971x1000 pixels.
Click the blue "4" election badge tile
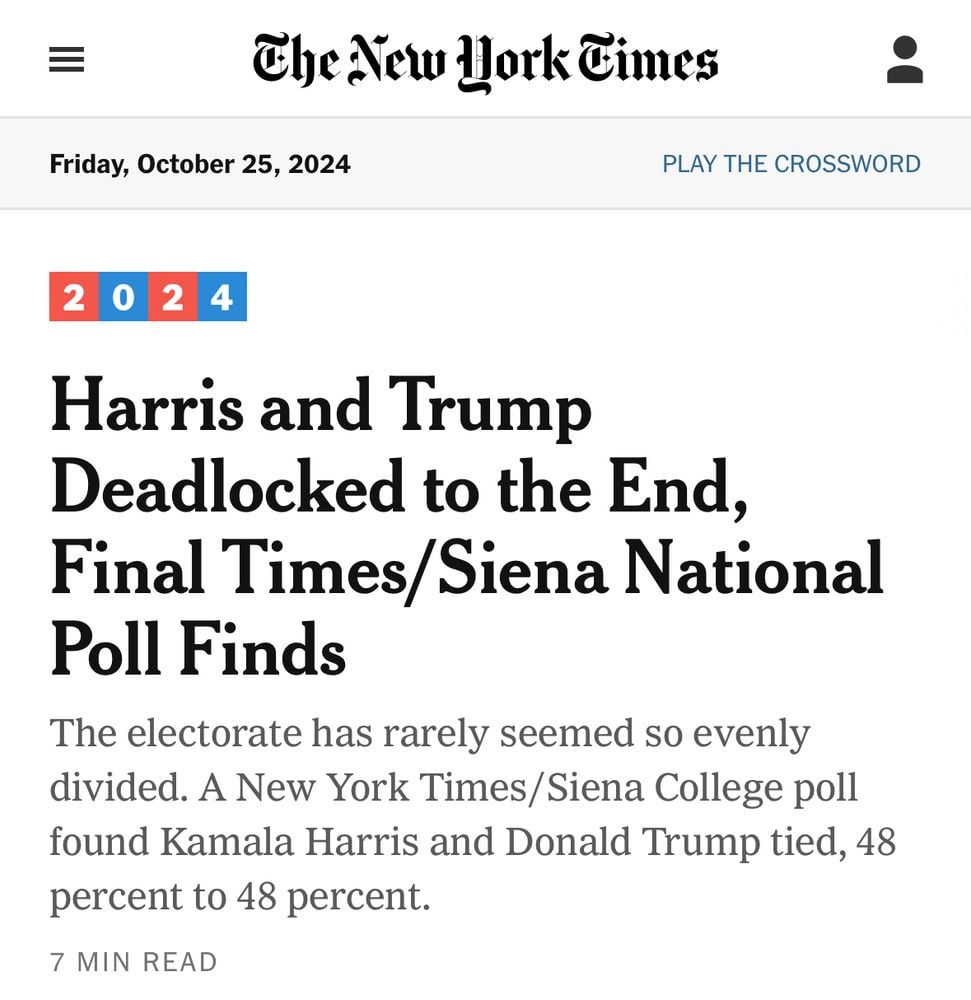coord(222,297)
